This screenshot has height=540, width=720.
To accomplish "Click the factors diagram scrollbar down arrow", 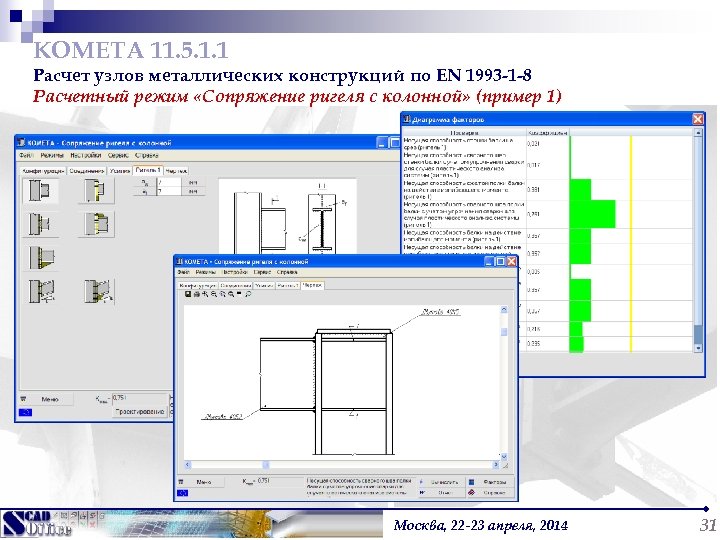I will tap(698, 349).
